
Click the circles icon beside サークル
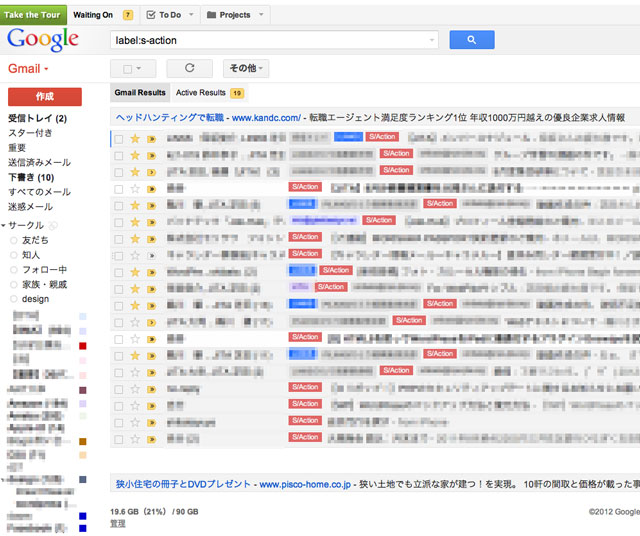point(53,225)
